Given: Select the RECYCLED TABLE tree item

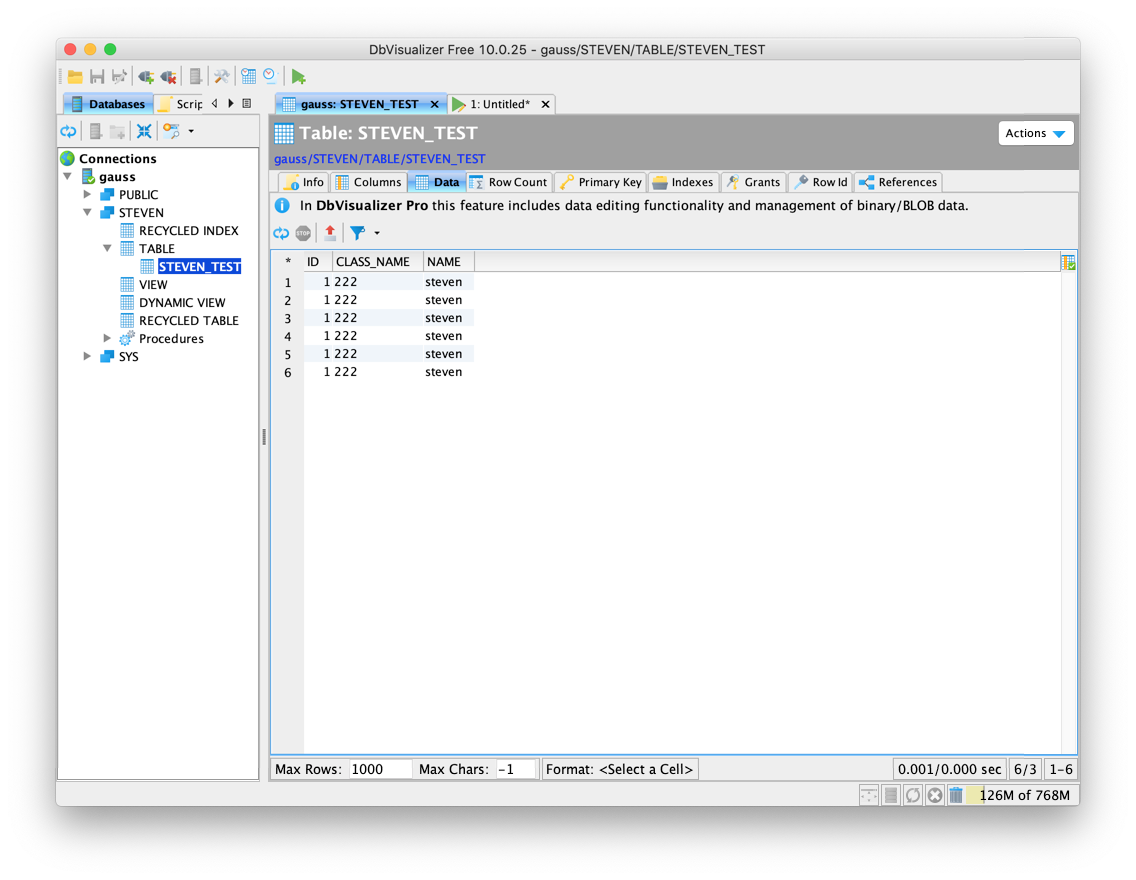Looking at the screenshot, I should click(188, 321).
